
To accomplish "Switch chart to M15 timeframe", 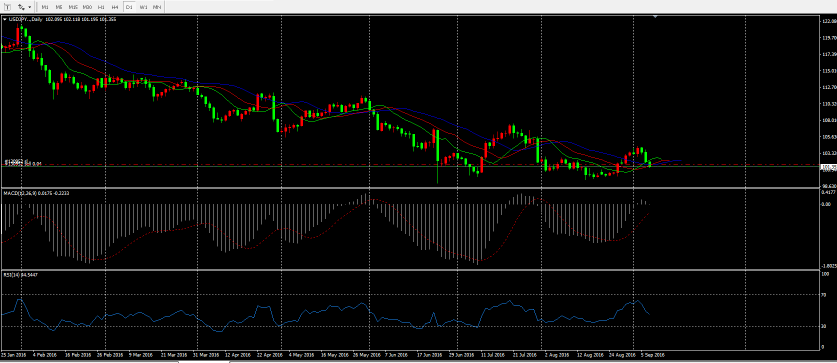I will coord(73,7).
